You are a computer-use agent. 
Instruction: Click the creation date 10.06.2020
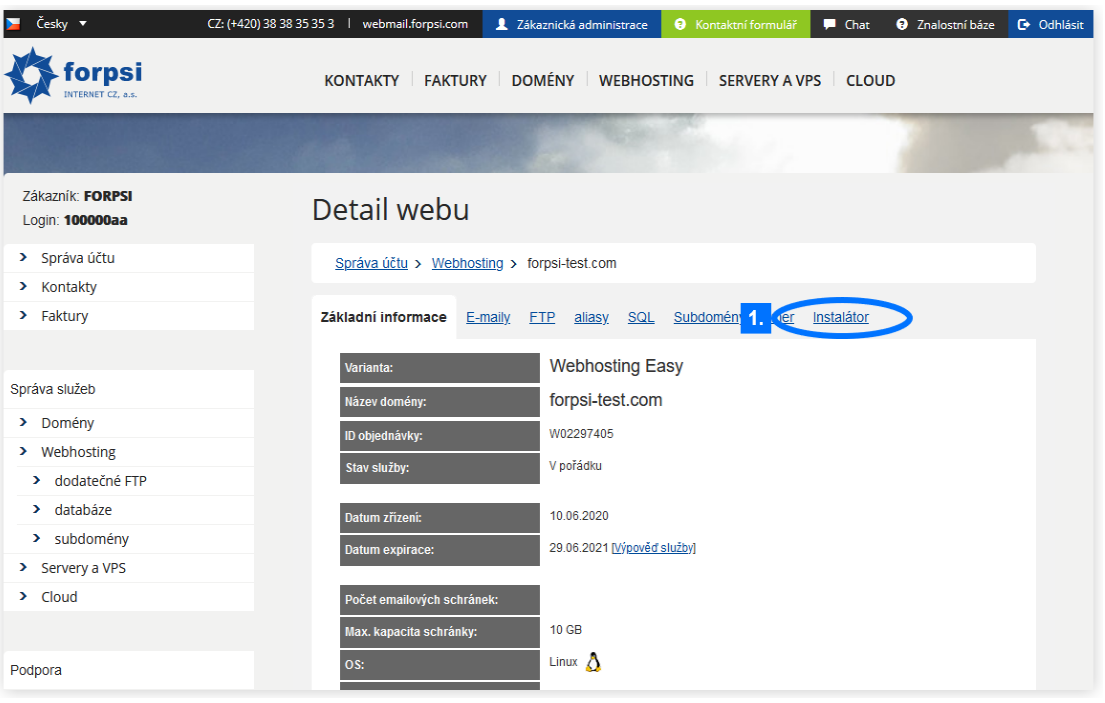click(x=579, y=516)
